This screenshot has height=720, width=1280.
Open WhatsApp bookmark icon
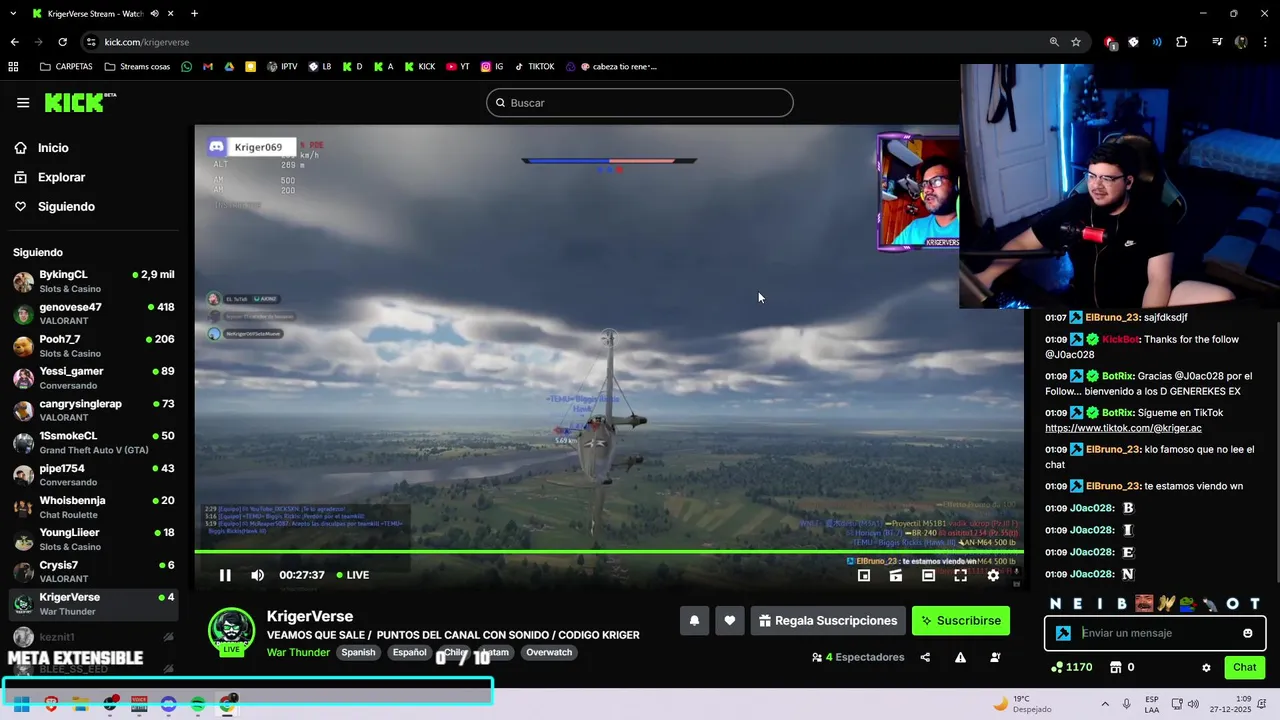point(186,67)
